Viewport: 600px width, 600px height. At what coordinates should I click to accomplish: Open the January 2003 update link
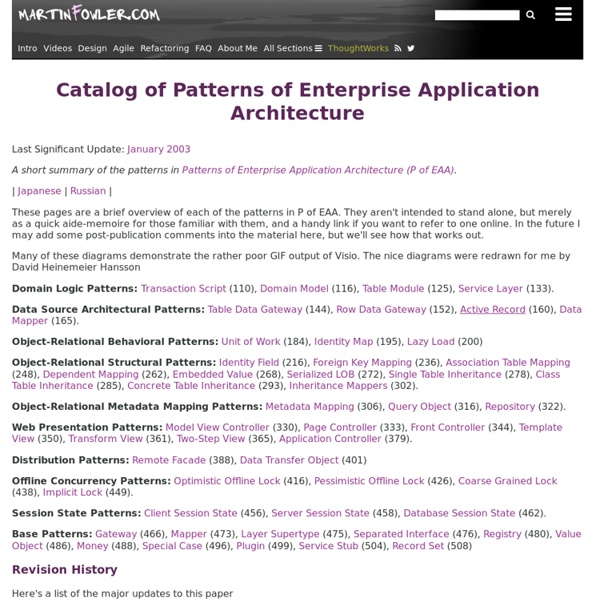click(159, 149)
